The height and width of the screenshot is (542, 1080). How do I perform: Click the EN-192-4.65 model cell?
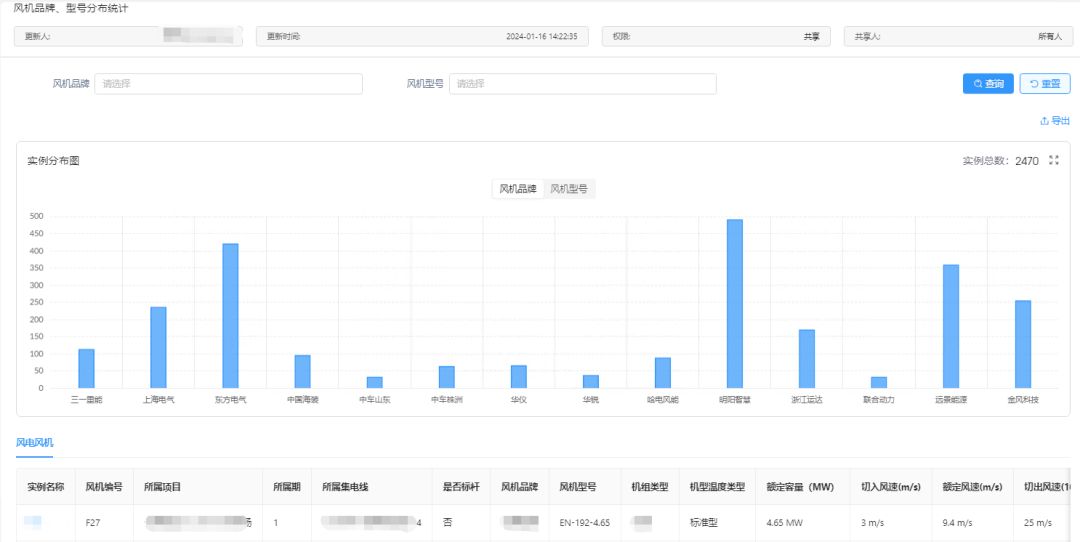click(x=585, y=523)
